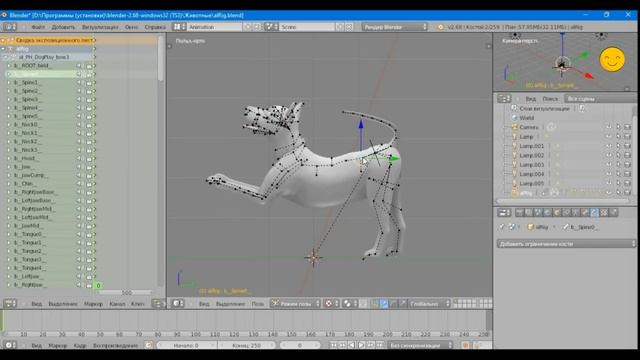Jump to the last frame in timeline
Viewport: 640px width, 360px height.
click(380, 345)
